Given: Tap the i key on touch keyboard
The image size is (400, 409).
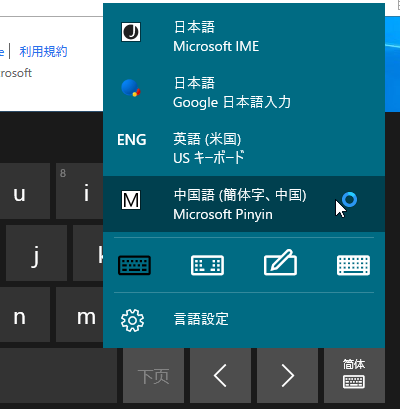Looking at the screenshot, I should pos(80,191).
